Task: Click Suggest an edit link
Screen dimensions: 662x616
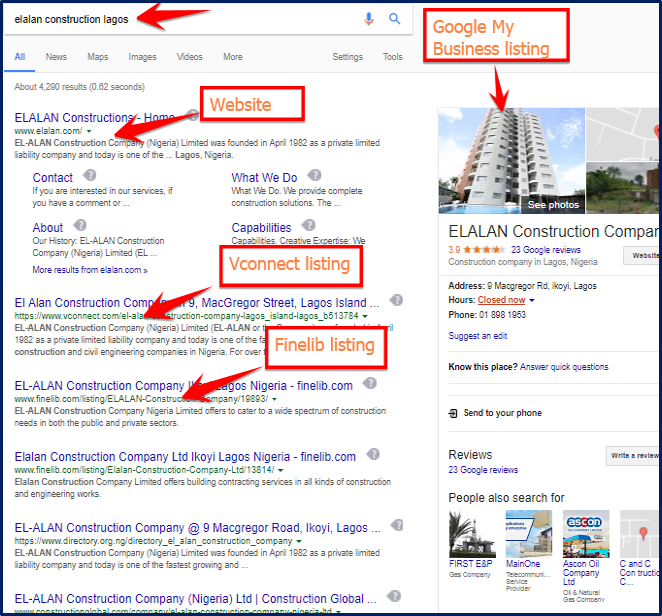Action: pyautogui.click(x=478, y=336)
